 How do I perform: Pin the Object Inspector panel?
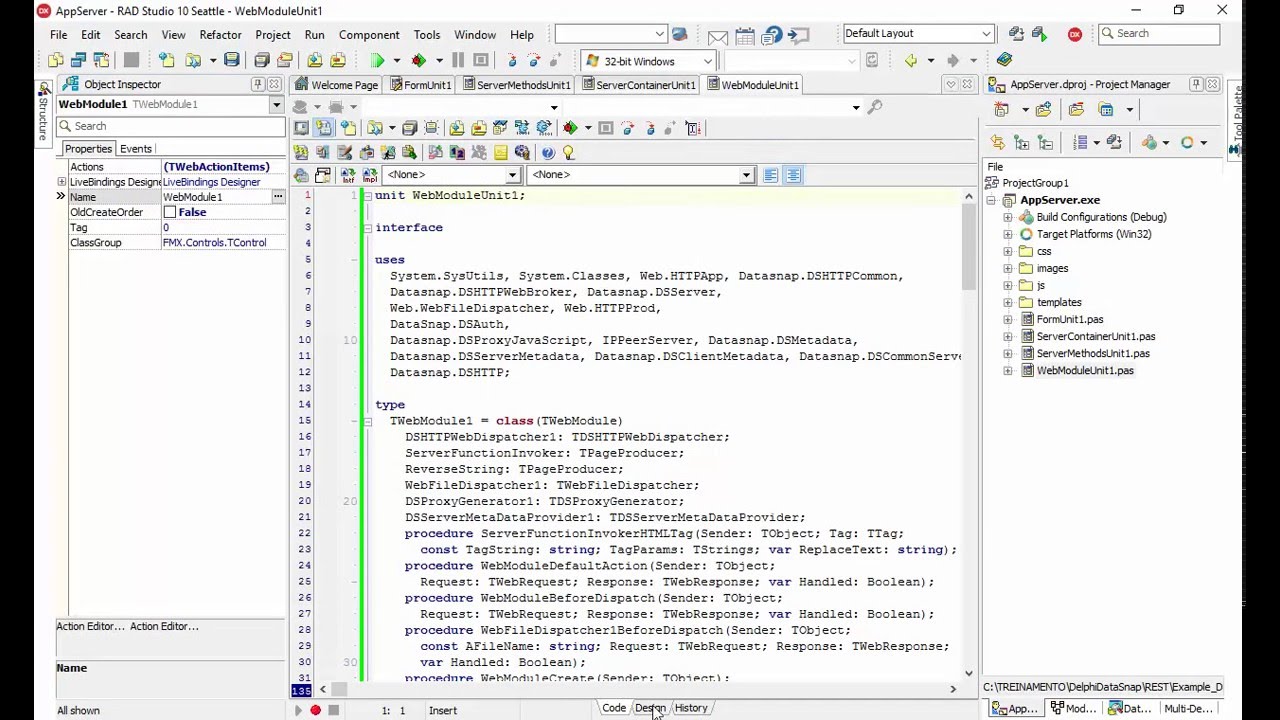pos(258,84)
